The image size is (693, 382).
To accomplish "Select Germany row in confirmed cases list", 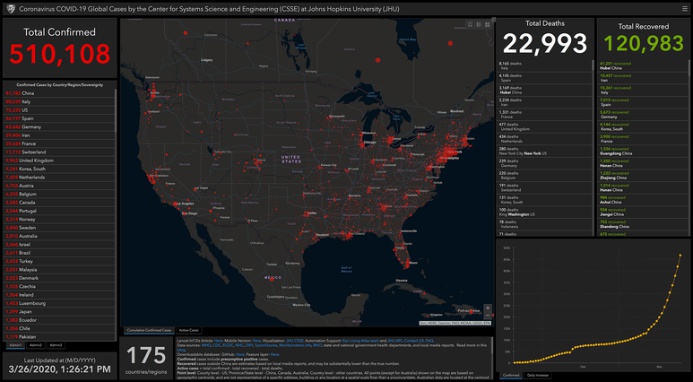I will pos(59,127).
